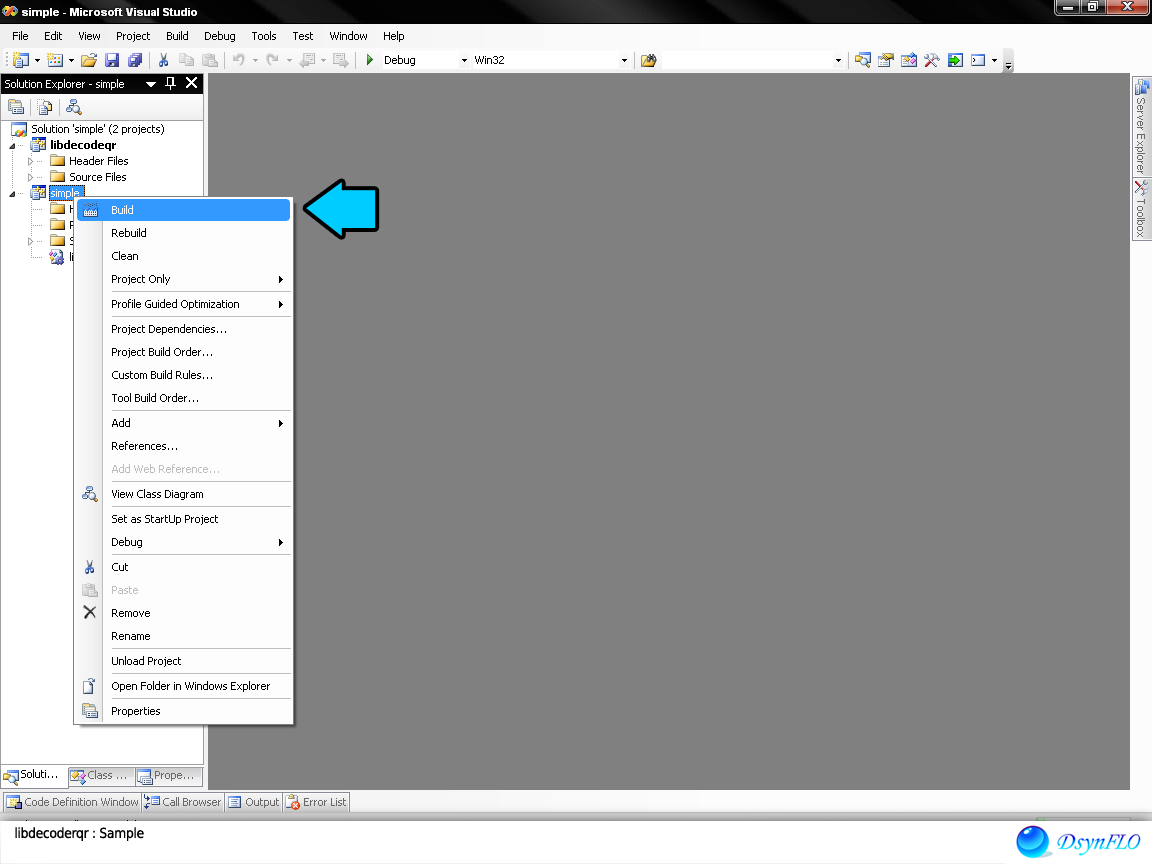The image size is (1152, 864).
Task: Select Project Dependencies... menu entry
Action: (x=184, y=329)
